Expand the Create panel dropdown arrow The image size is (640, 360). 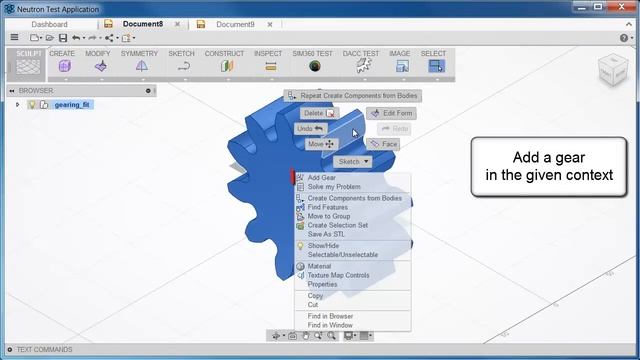pyautogui.click(x=66, y=80)
